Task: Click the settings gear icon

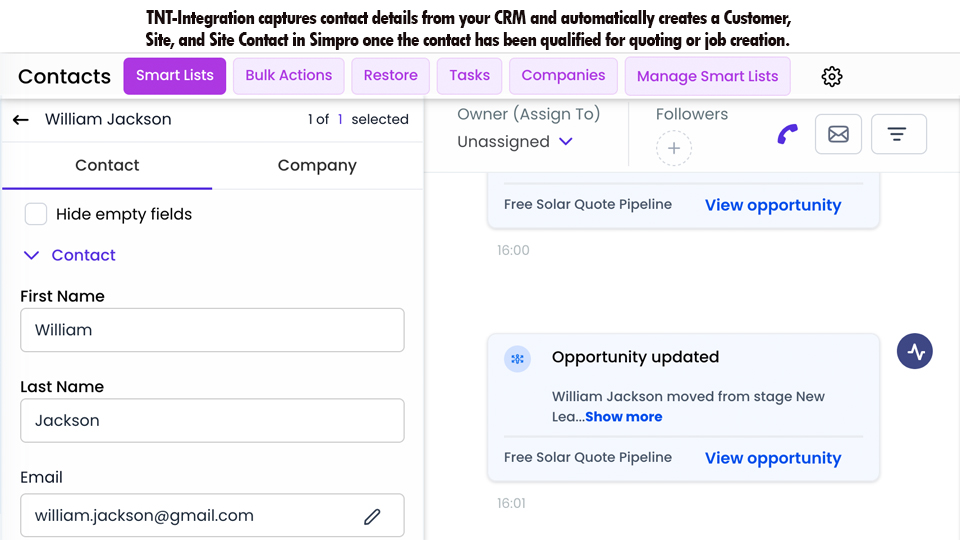Action: [832, 77]
